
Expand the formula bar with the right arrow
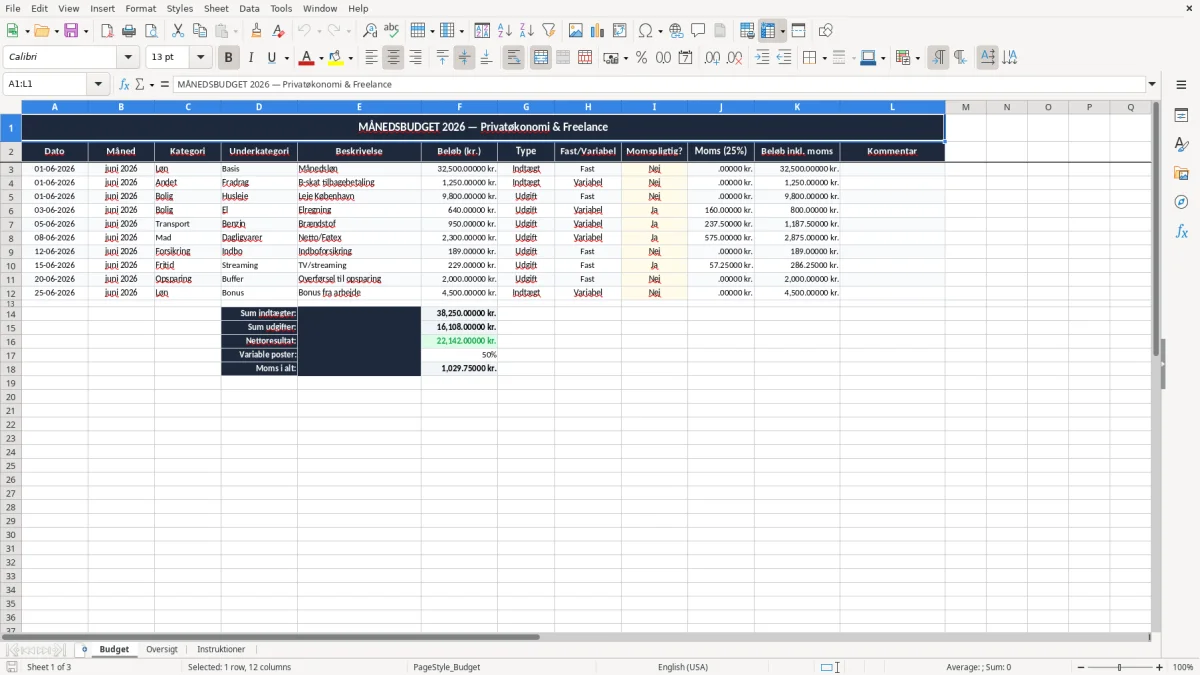1152,84
